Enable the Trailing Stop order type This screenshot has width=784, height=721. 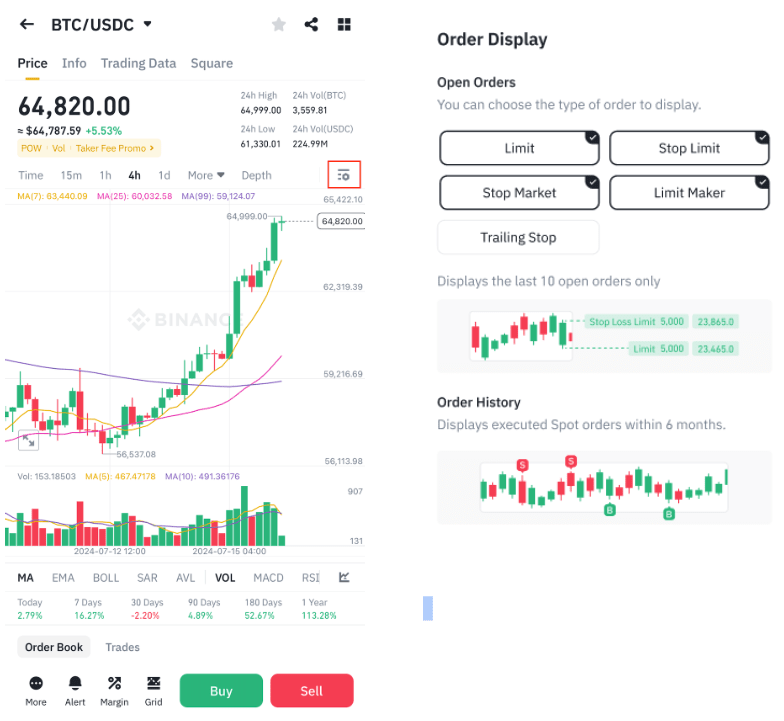click(x=518, y=237)
